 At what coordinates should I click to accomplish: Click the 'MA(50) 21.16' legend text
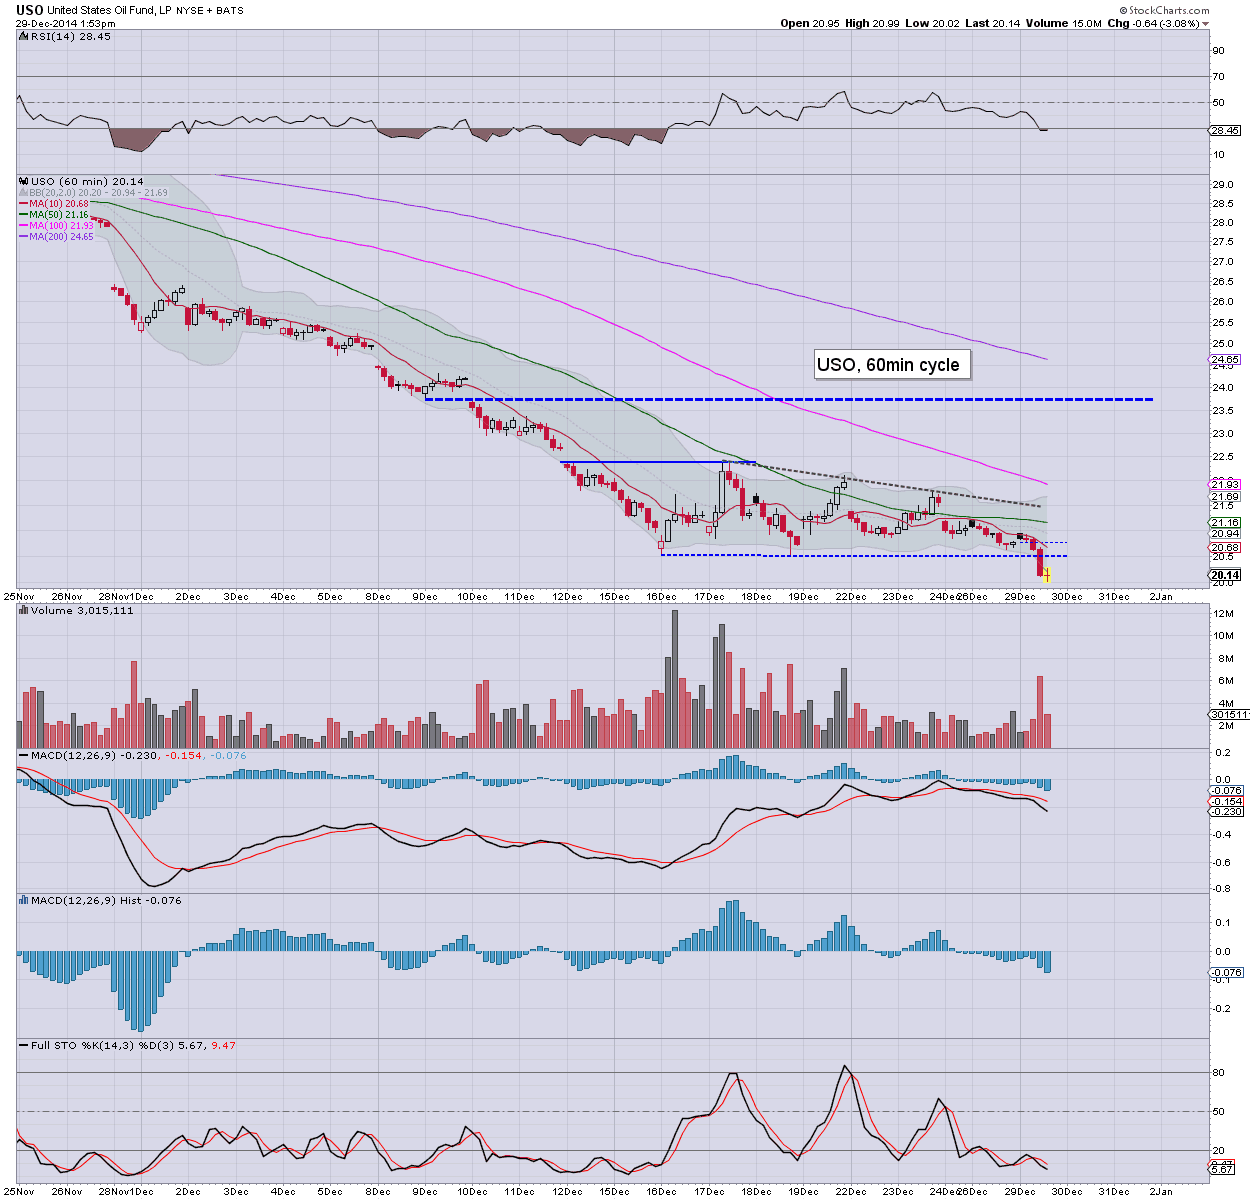click(58, 214)
